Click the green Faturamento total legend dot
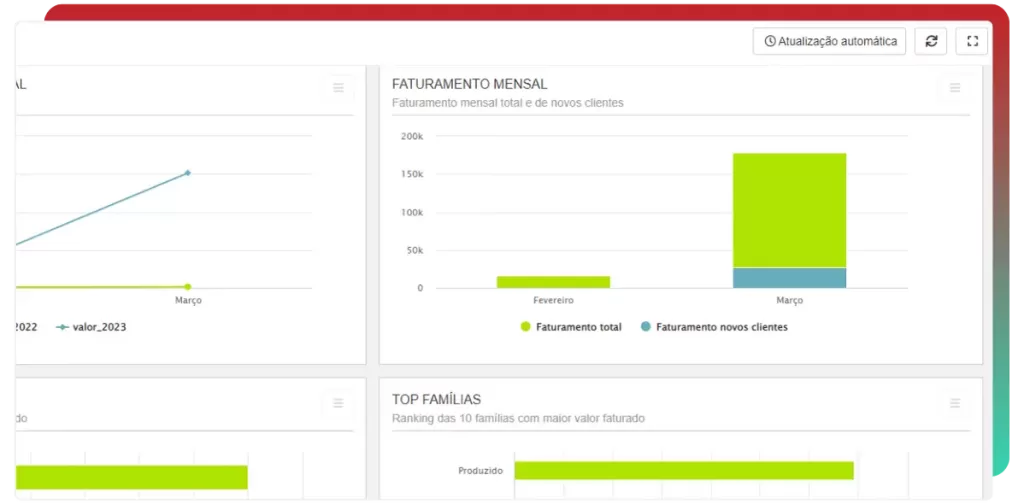 coord(525,327)
